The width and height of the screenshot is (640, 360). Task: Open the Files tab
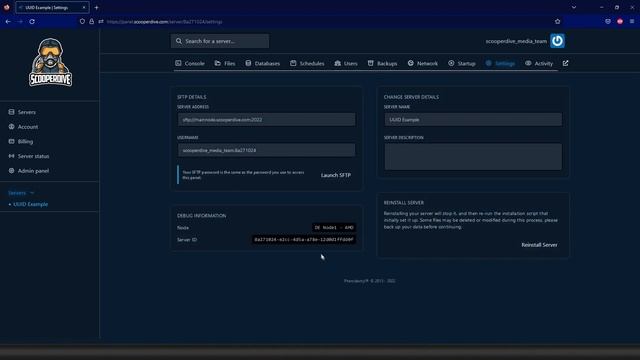tap(224, 63)
